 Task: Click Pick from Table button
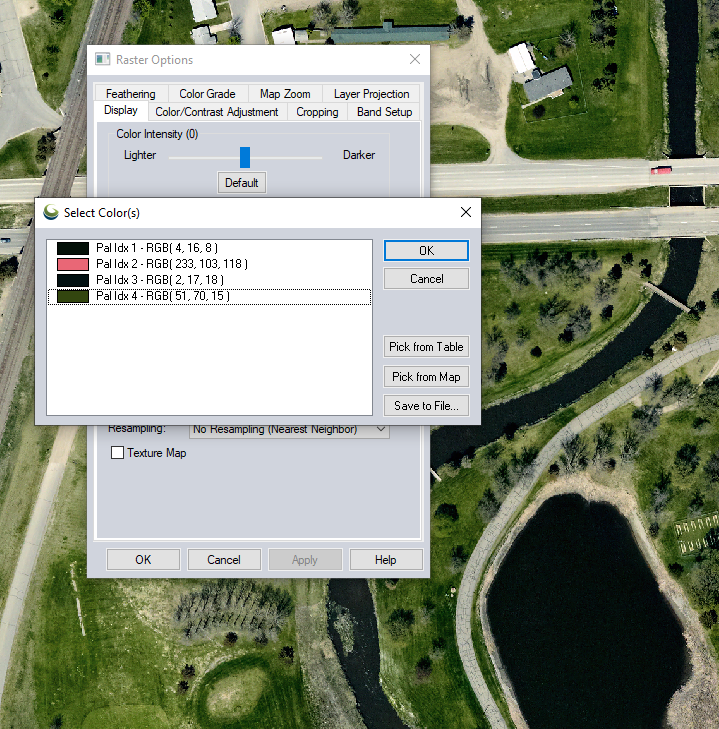pyautogui.click(x=426, y=347)
